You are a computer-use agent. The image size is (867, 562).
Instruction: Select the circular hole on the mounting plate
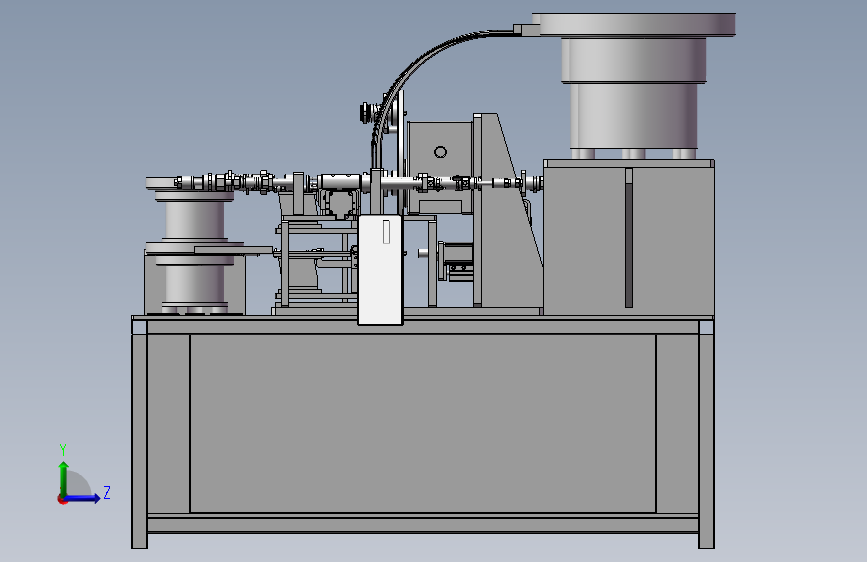pyautogui.click(x=440, y=152)
